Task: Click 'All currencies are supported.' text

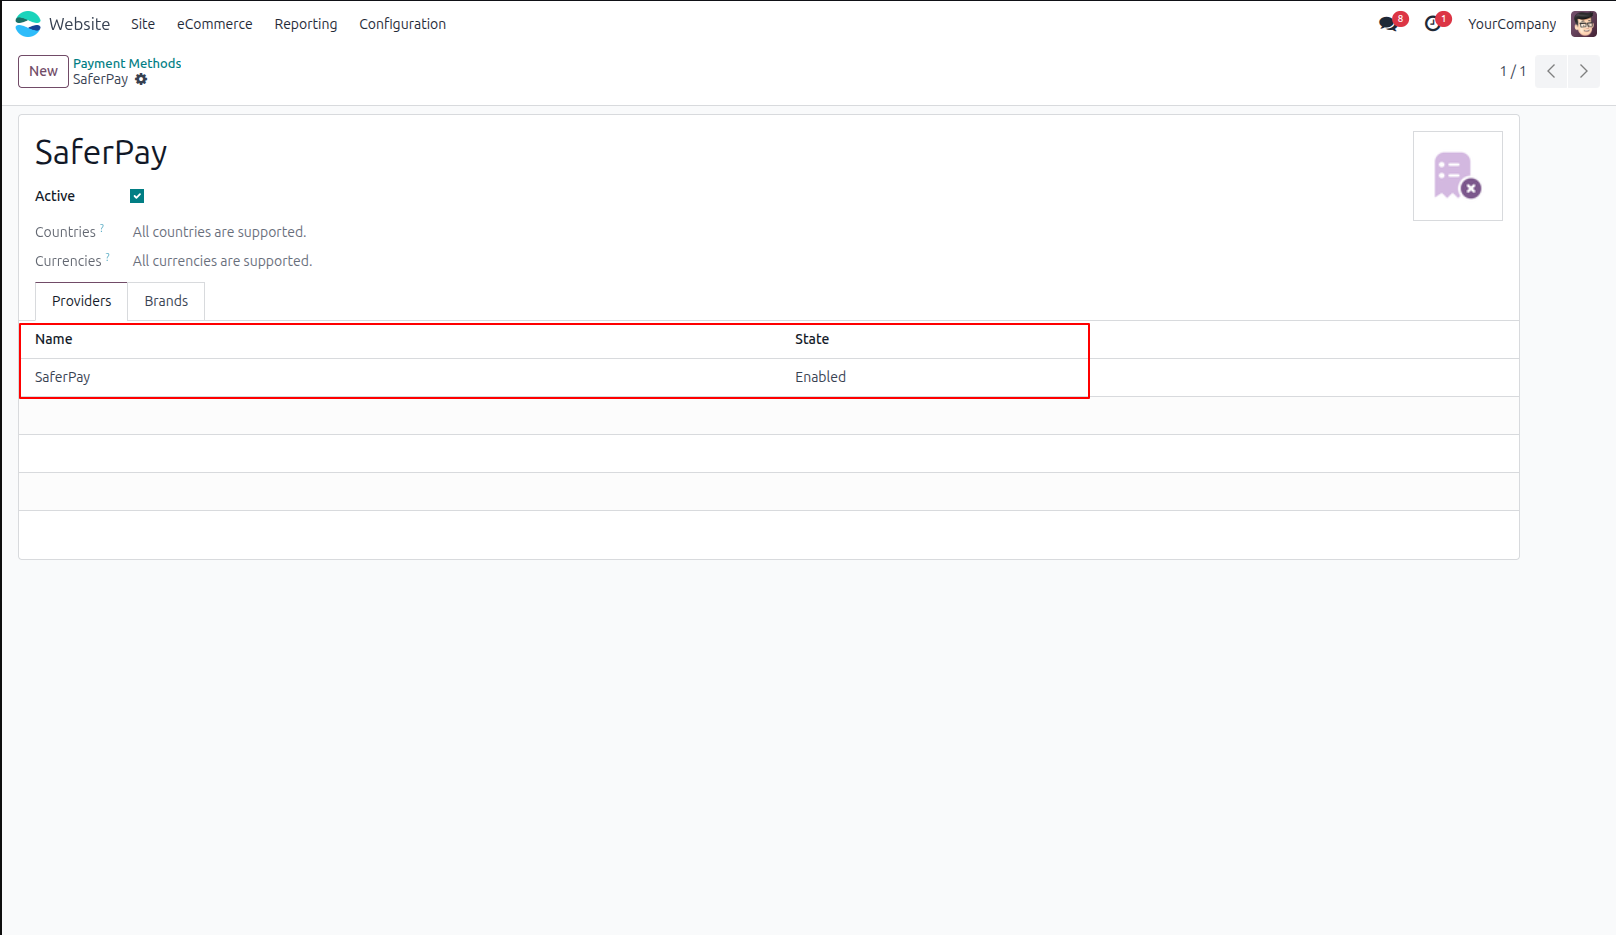Action: click(223, 261)
